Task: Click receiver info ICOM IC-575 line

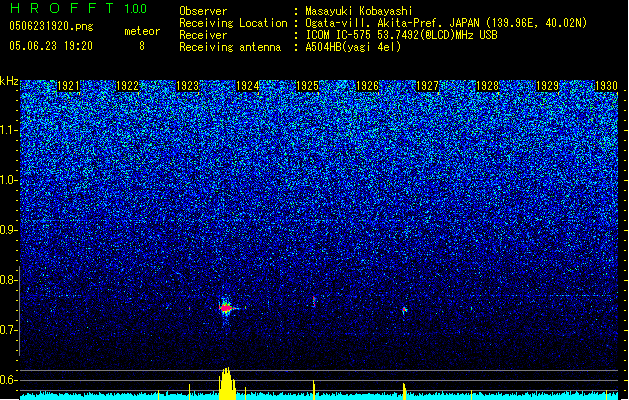Action: click(402, 35)
